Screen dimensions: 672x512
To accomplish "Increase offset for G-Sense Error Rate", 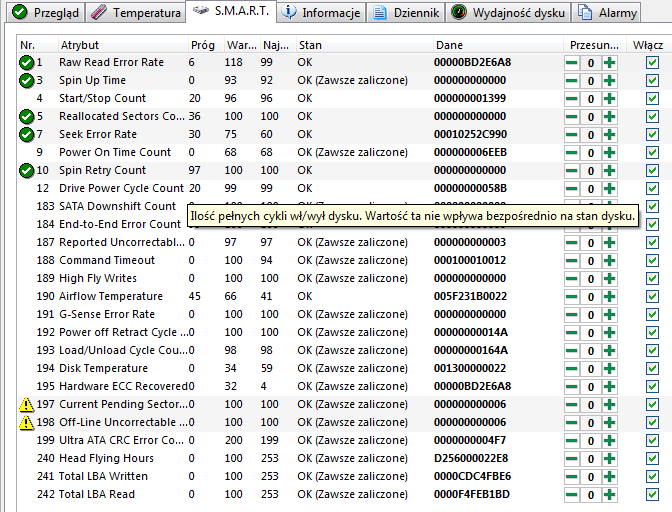I will [x=609, y=315].
